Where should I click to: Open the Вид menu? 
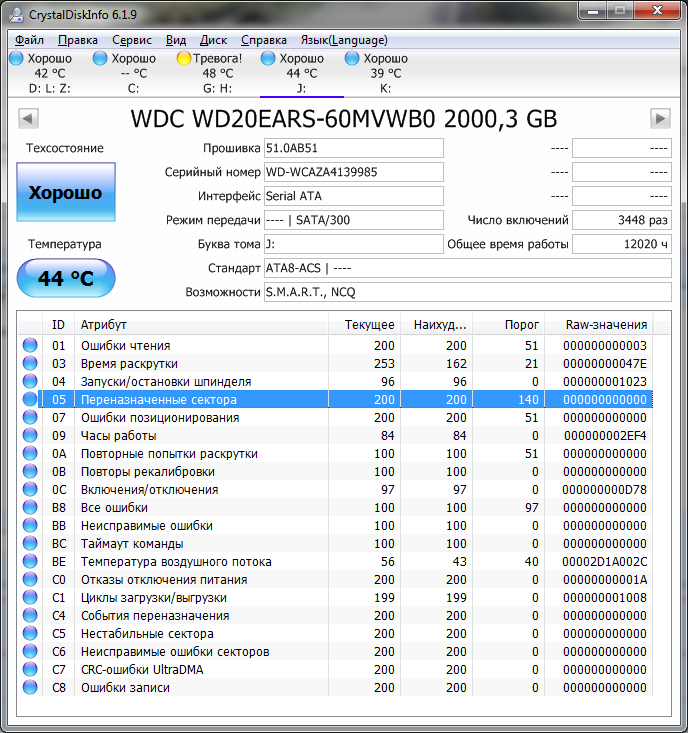pos(176,40)
